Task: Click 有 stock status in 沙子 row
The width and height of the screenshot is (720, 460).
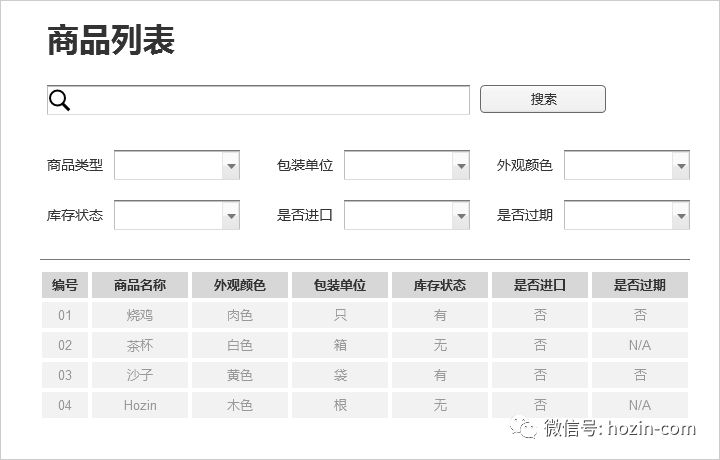Action: (x=440, y=375)
